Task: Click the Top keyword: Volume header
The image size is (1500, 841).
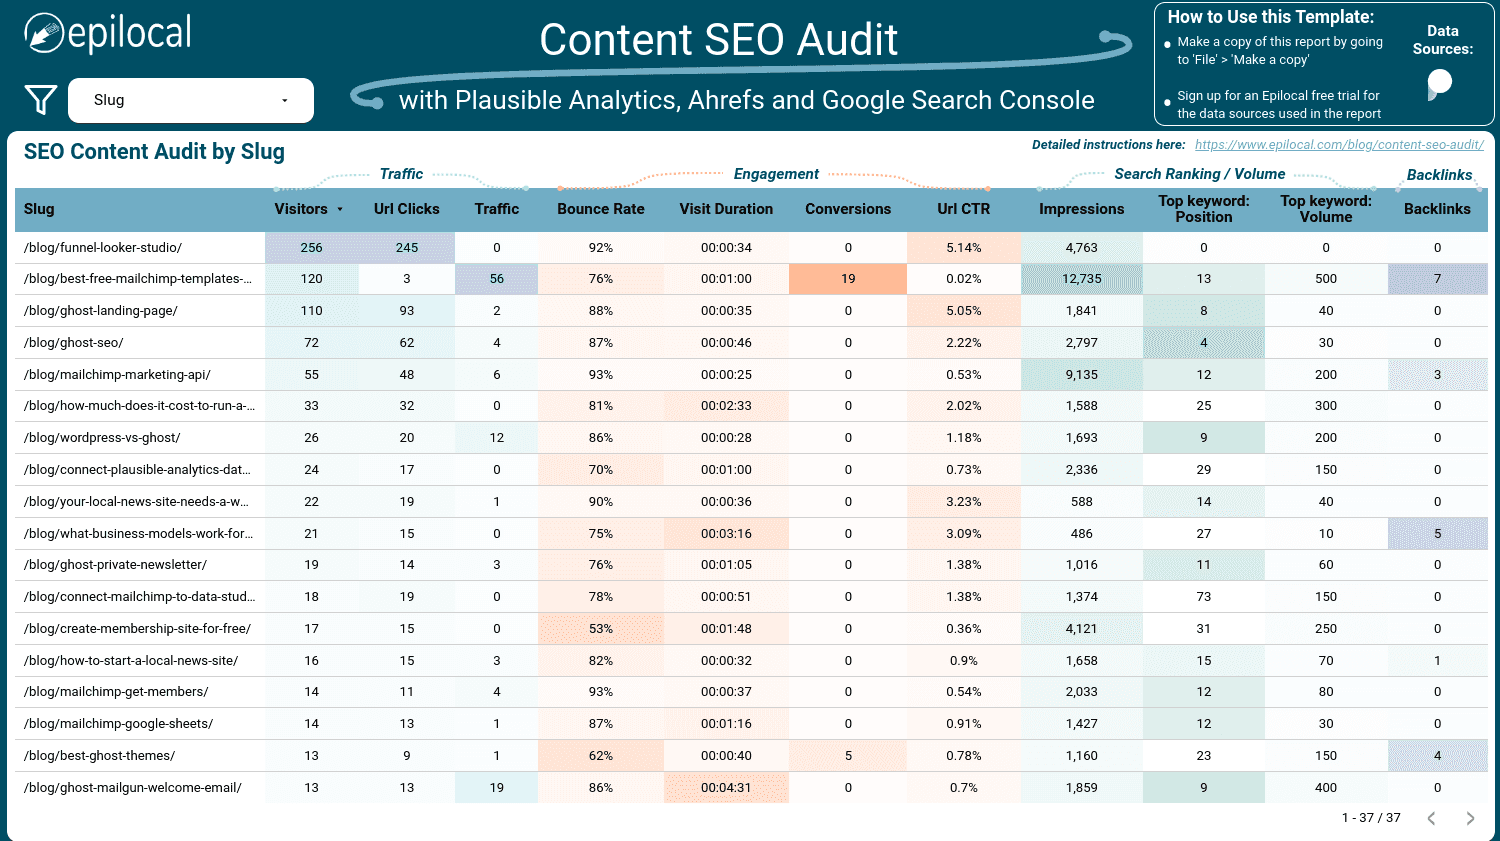Action: (1326, 209)
